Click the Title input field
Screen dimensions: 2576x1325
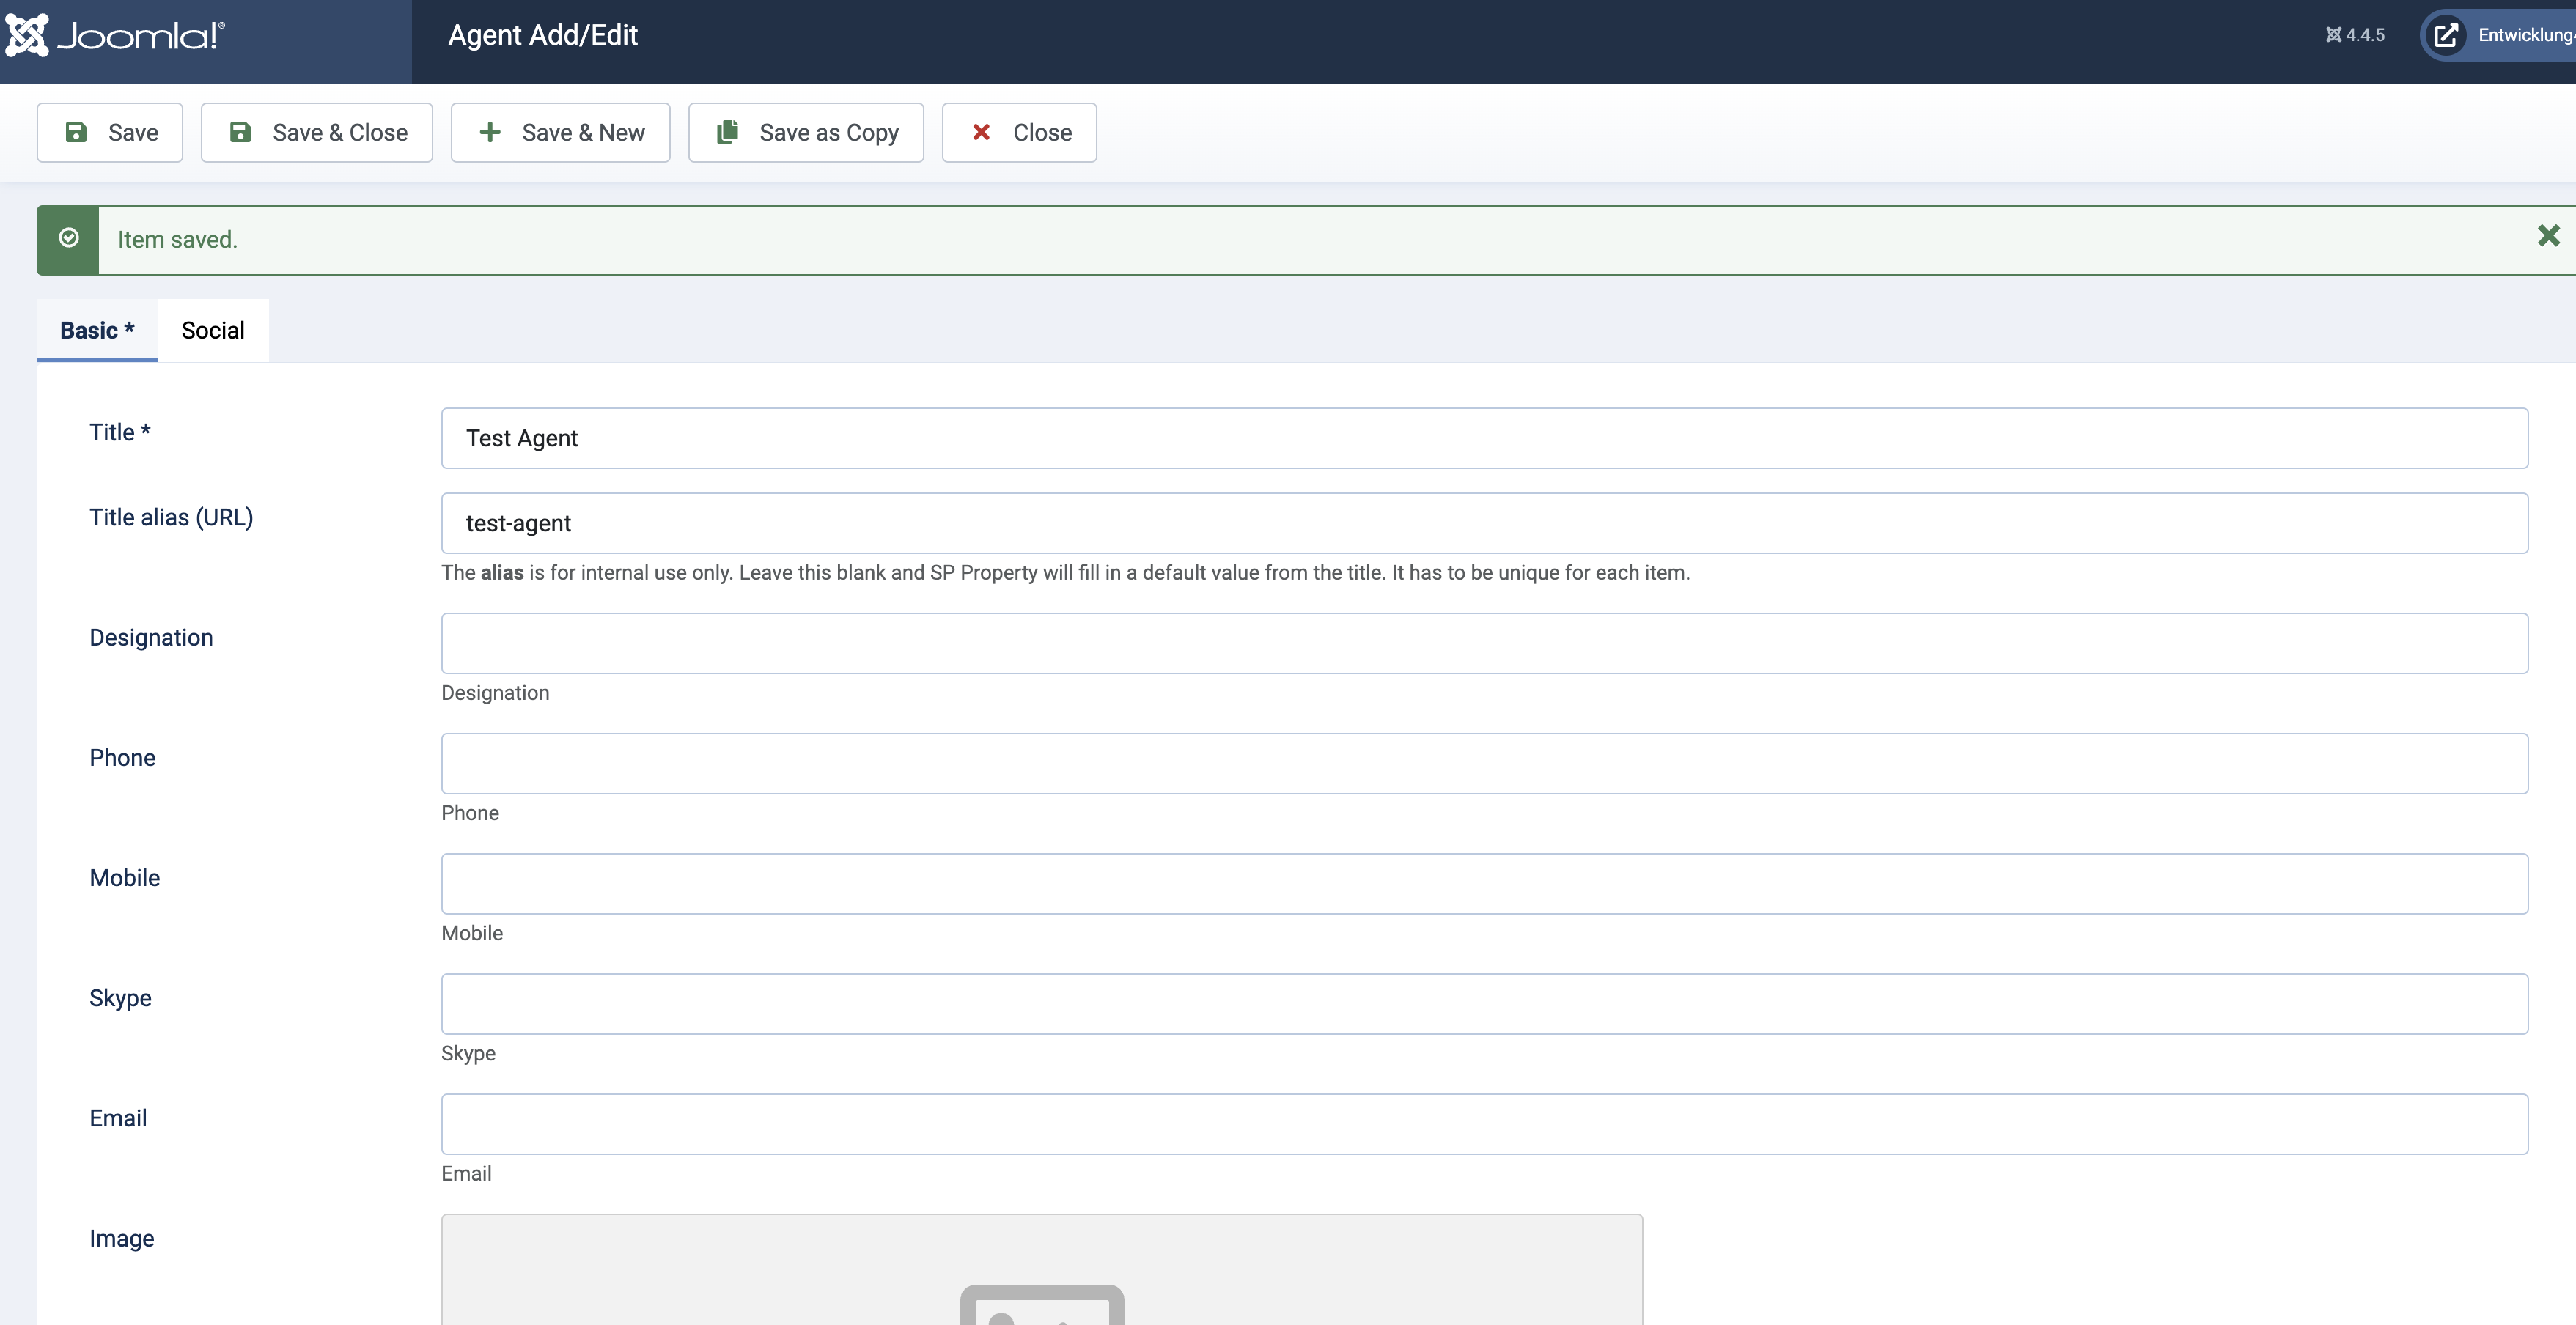tap(1484, 438)
